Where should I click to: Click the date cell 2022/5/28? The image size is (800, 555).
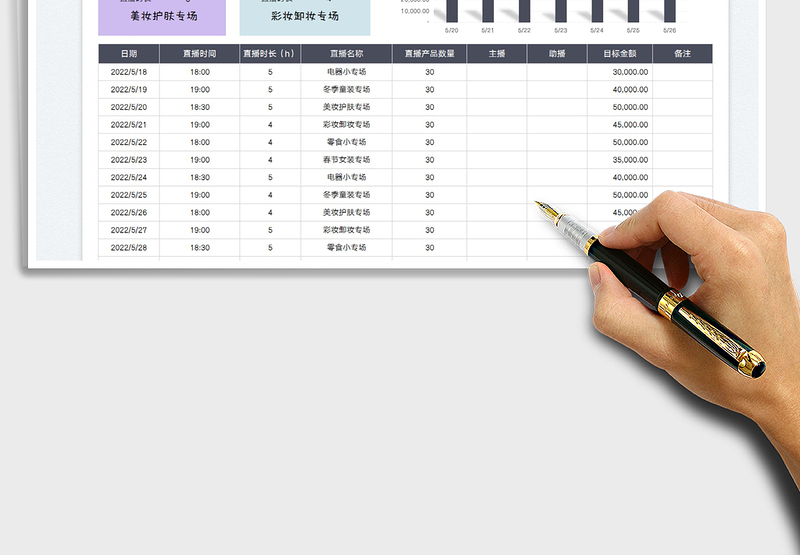pos(129,247)
